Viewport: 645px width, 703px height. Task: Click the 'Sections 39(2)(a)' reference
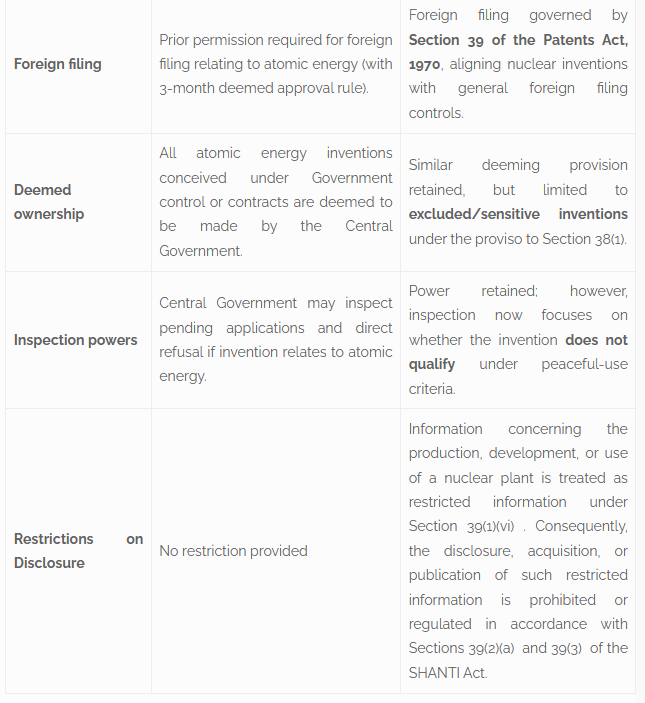point(463,648)
